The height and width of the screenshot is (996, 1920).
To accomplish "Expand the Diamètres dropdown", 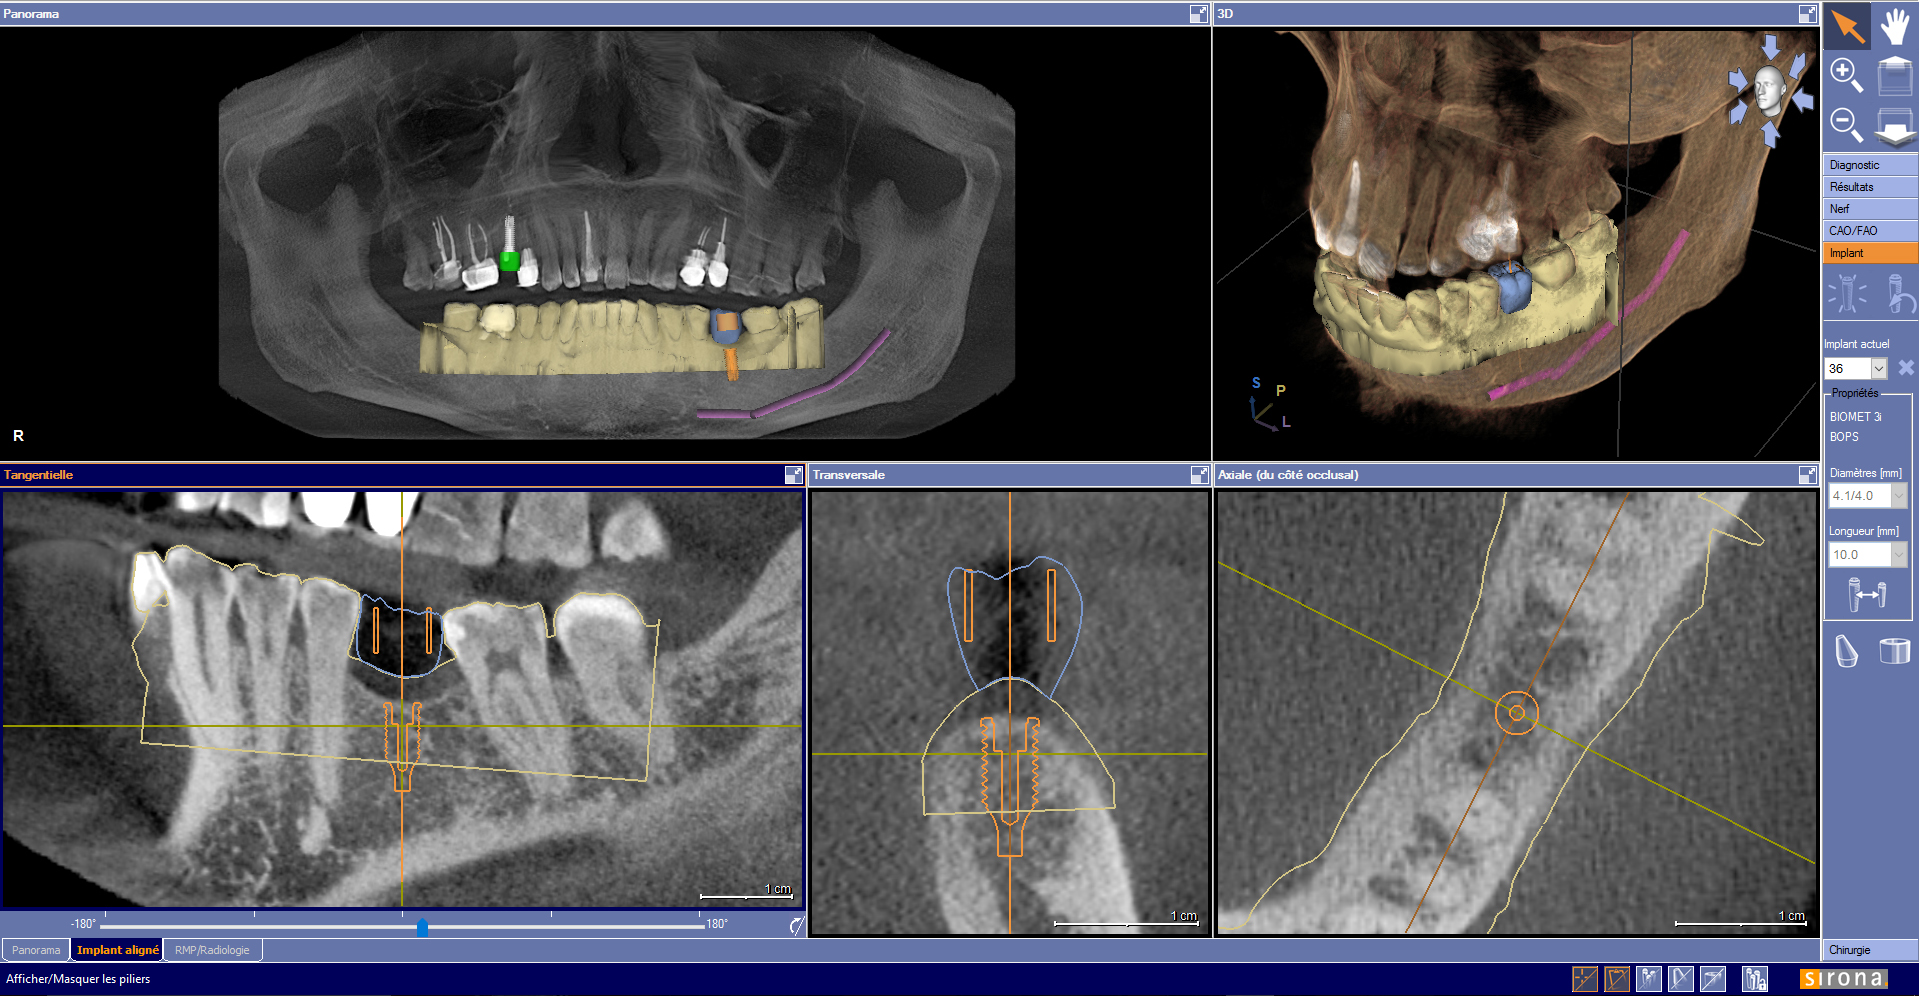I will click(1898, 496).
